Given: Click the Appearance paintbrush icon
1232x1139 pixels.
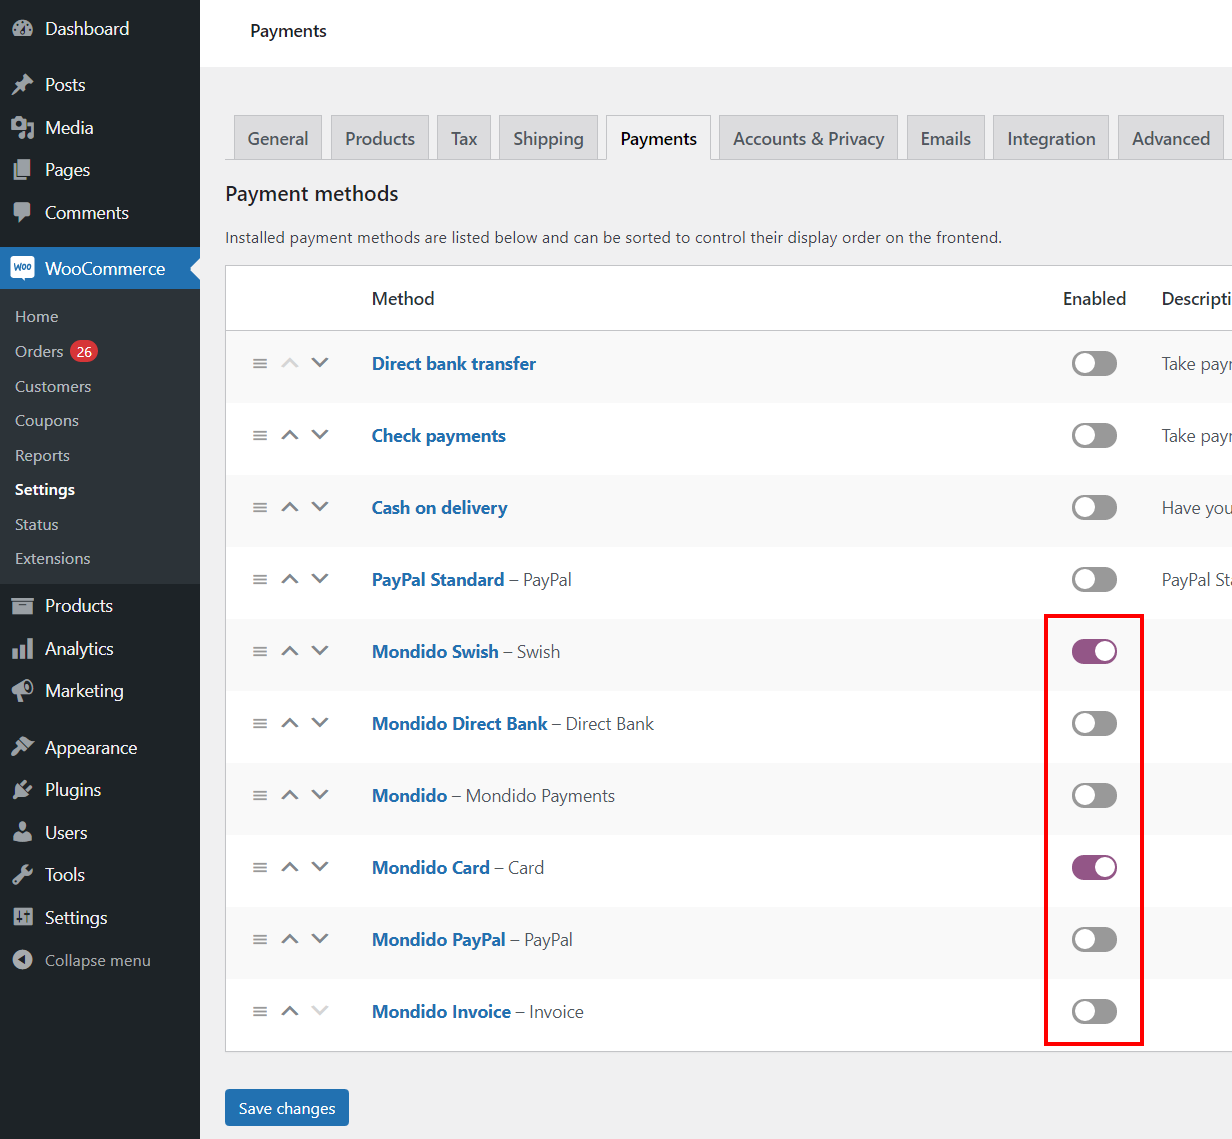Looking at the screenshot, I should (x=22, y=748).
